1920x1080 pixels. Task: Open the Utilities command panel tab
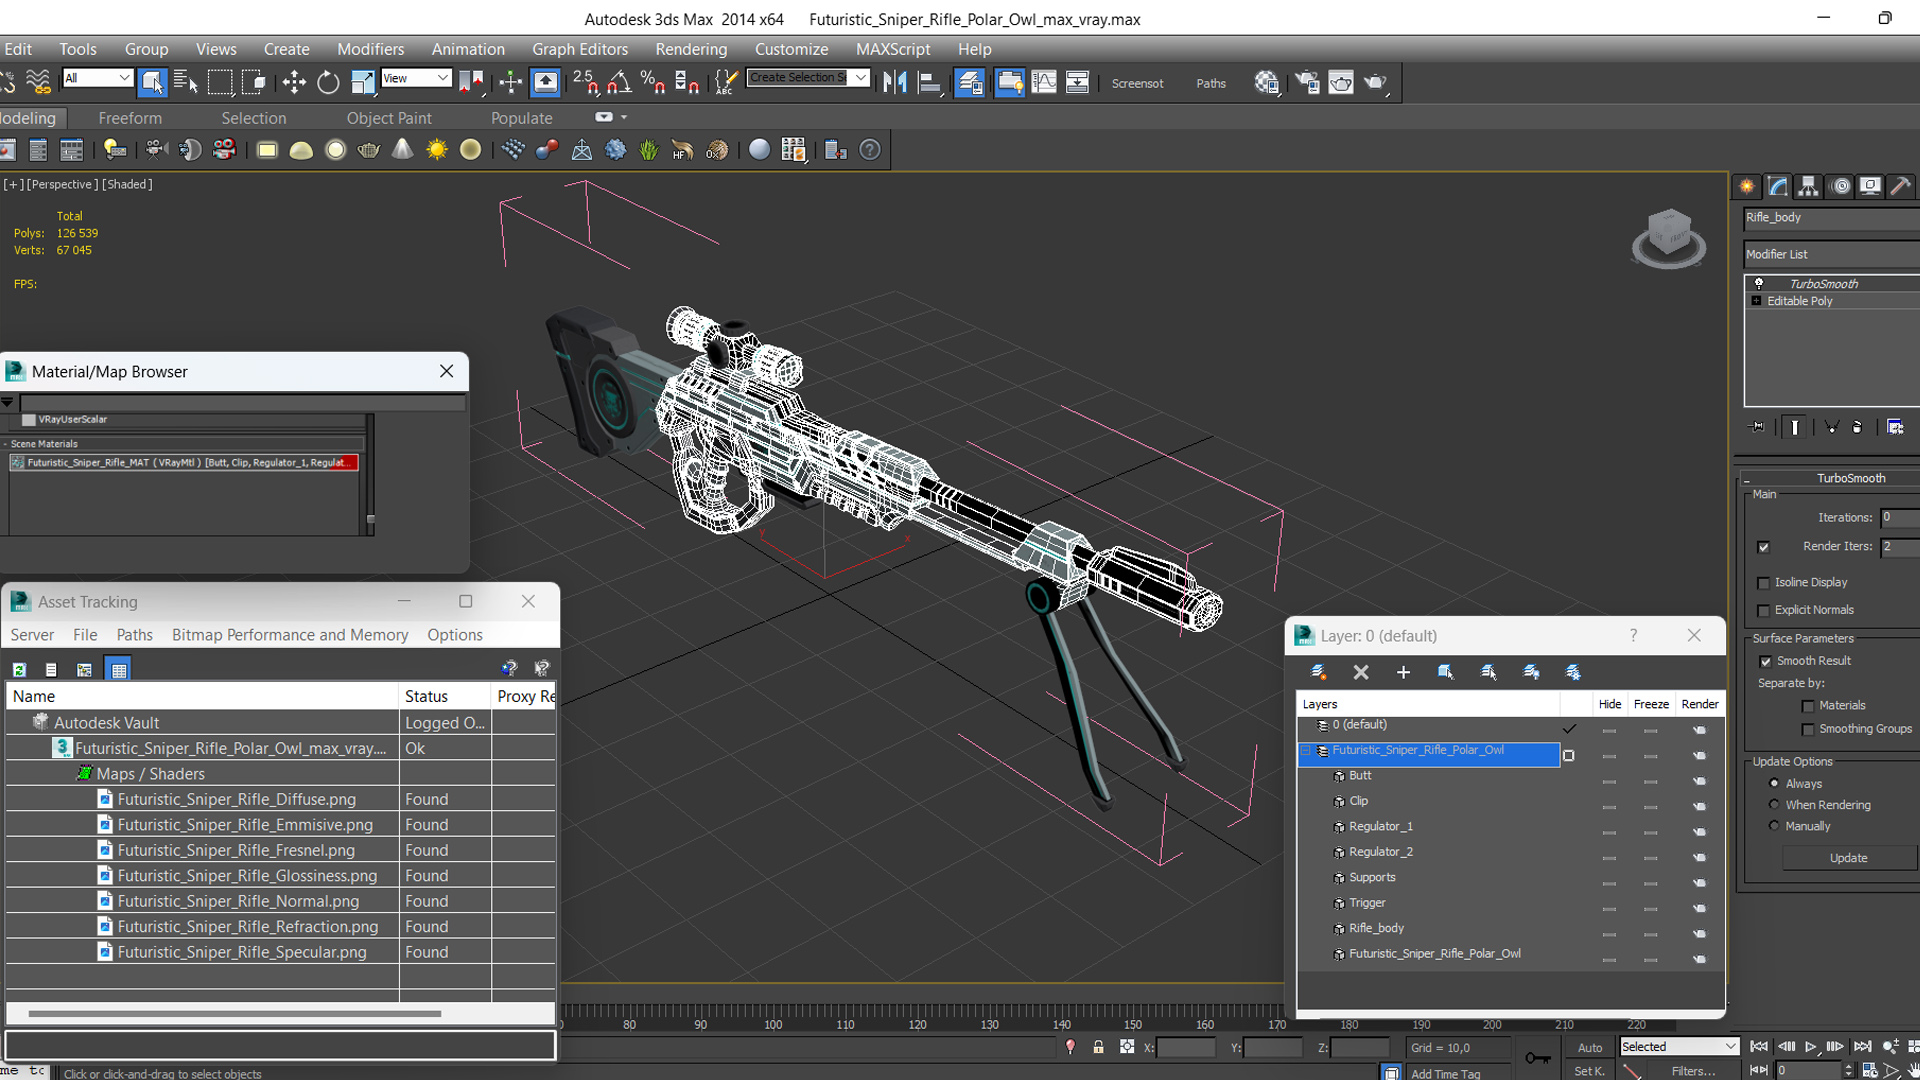[x=1901, y=187]
